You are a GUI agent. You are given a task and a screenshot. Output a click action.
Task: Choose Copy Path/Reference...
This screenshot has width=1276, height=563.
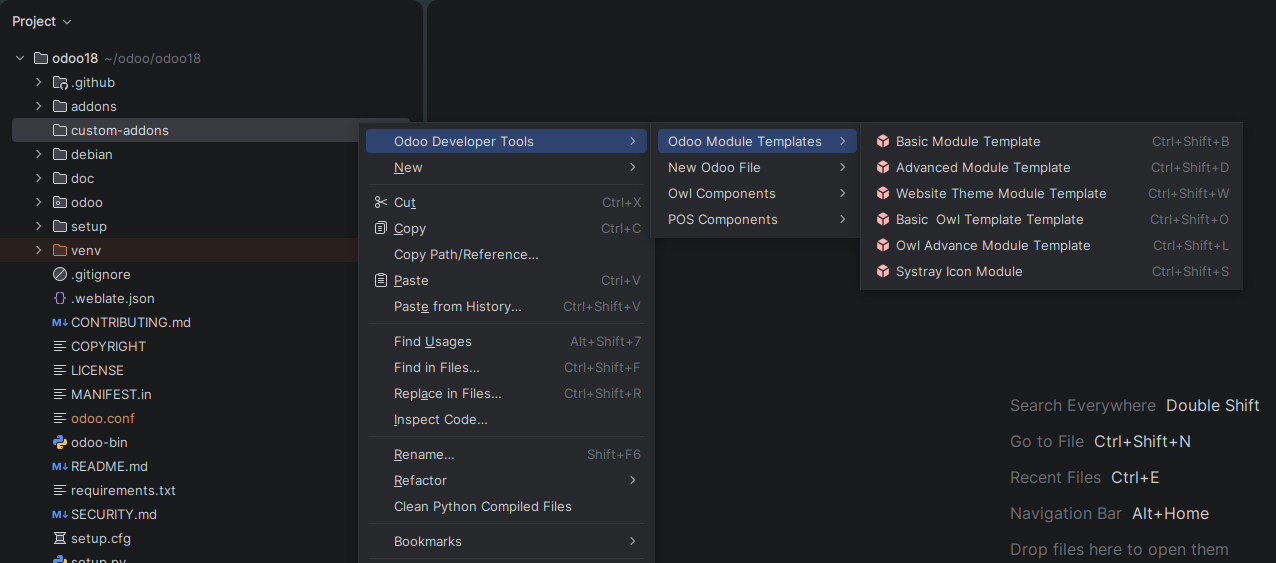[506, 254]
